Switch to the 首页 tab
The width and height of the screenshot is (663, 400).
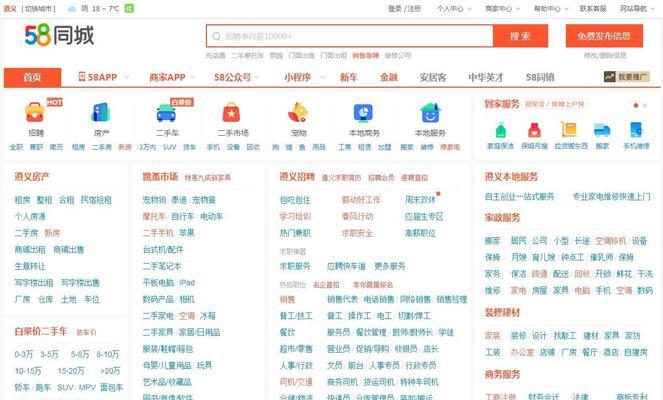coord(33,77)
